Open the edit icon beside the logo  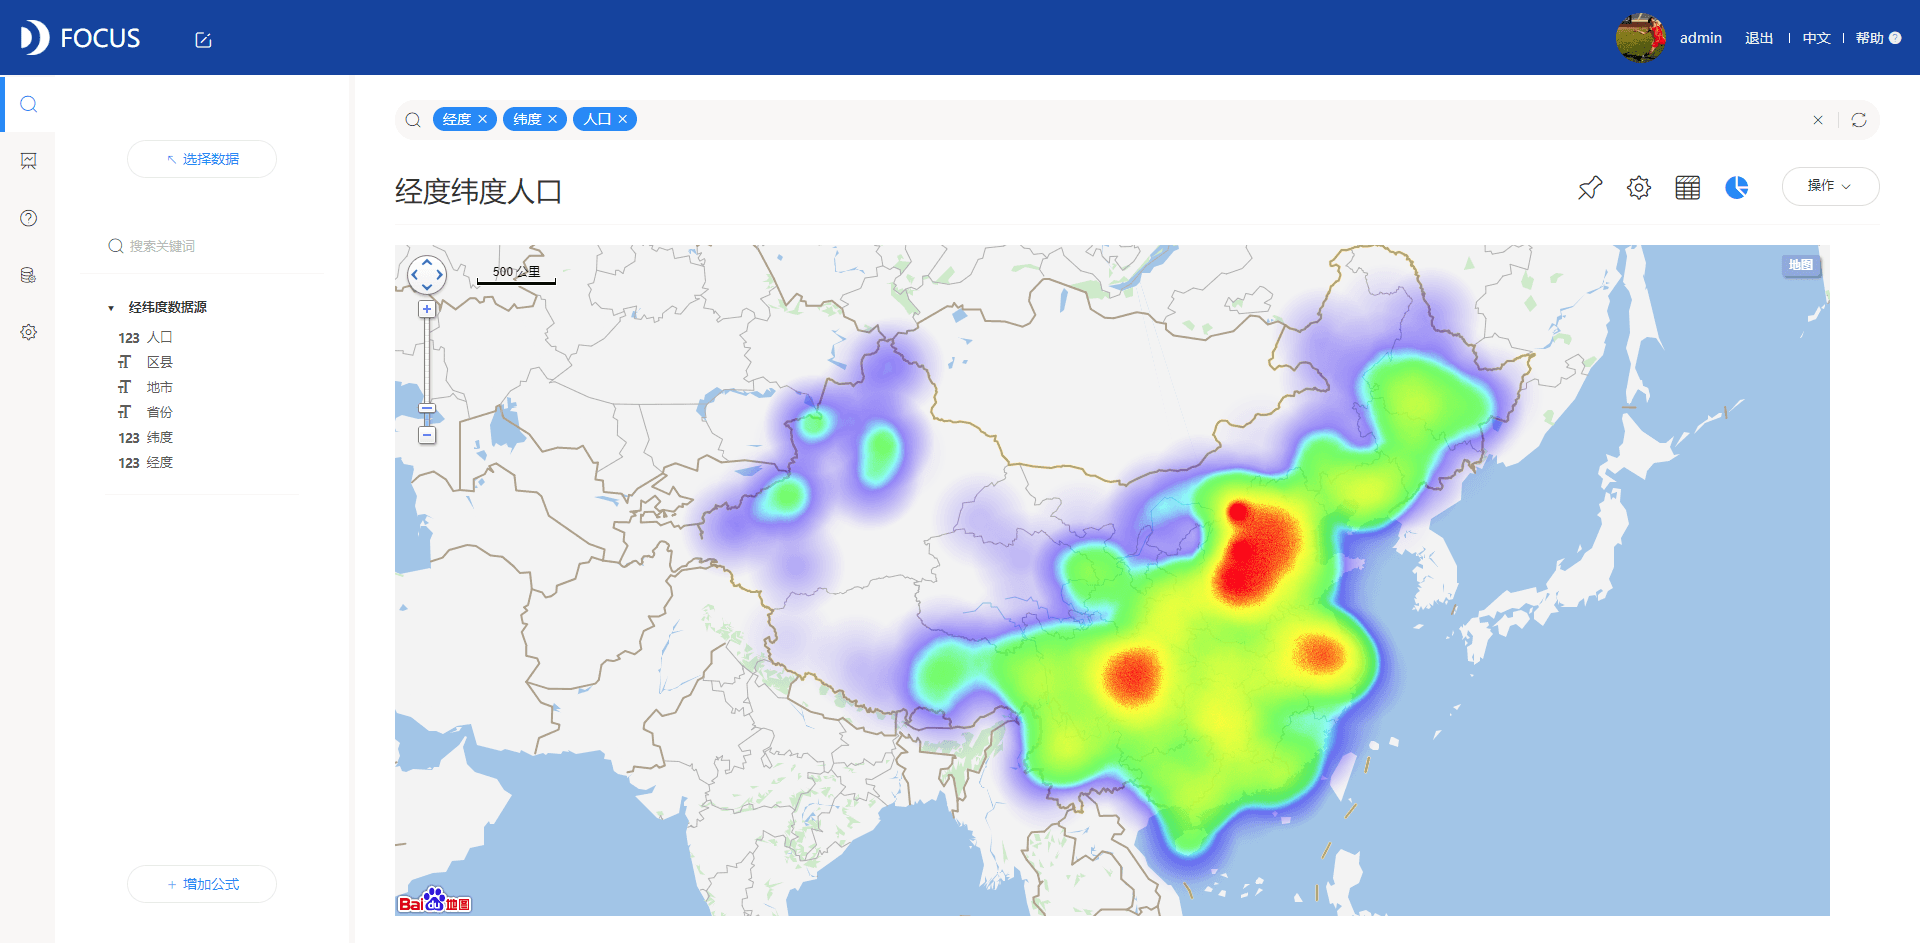(x=203, y=40)
